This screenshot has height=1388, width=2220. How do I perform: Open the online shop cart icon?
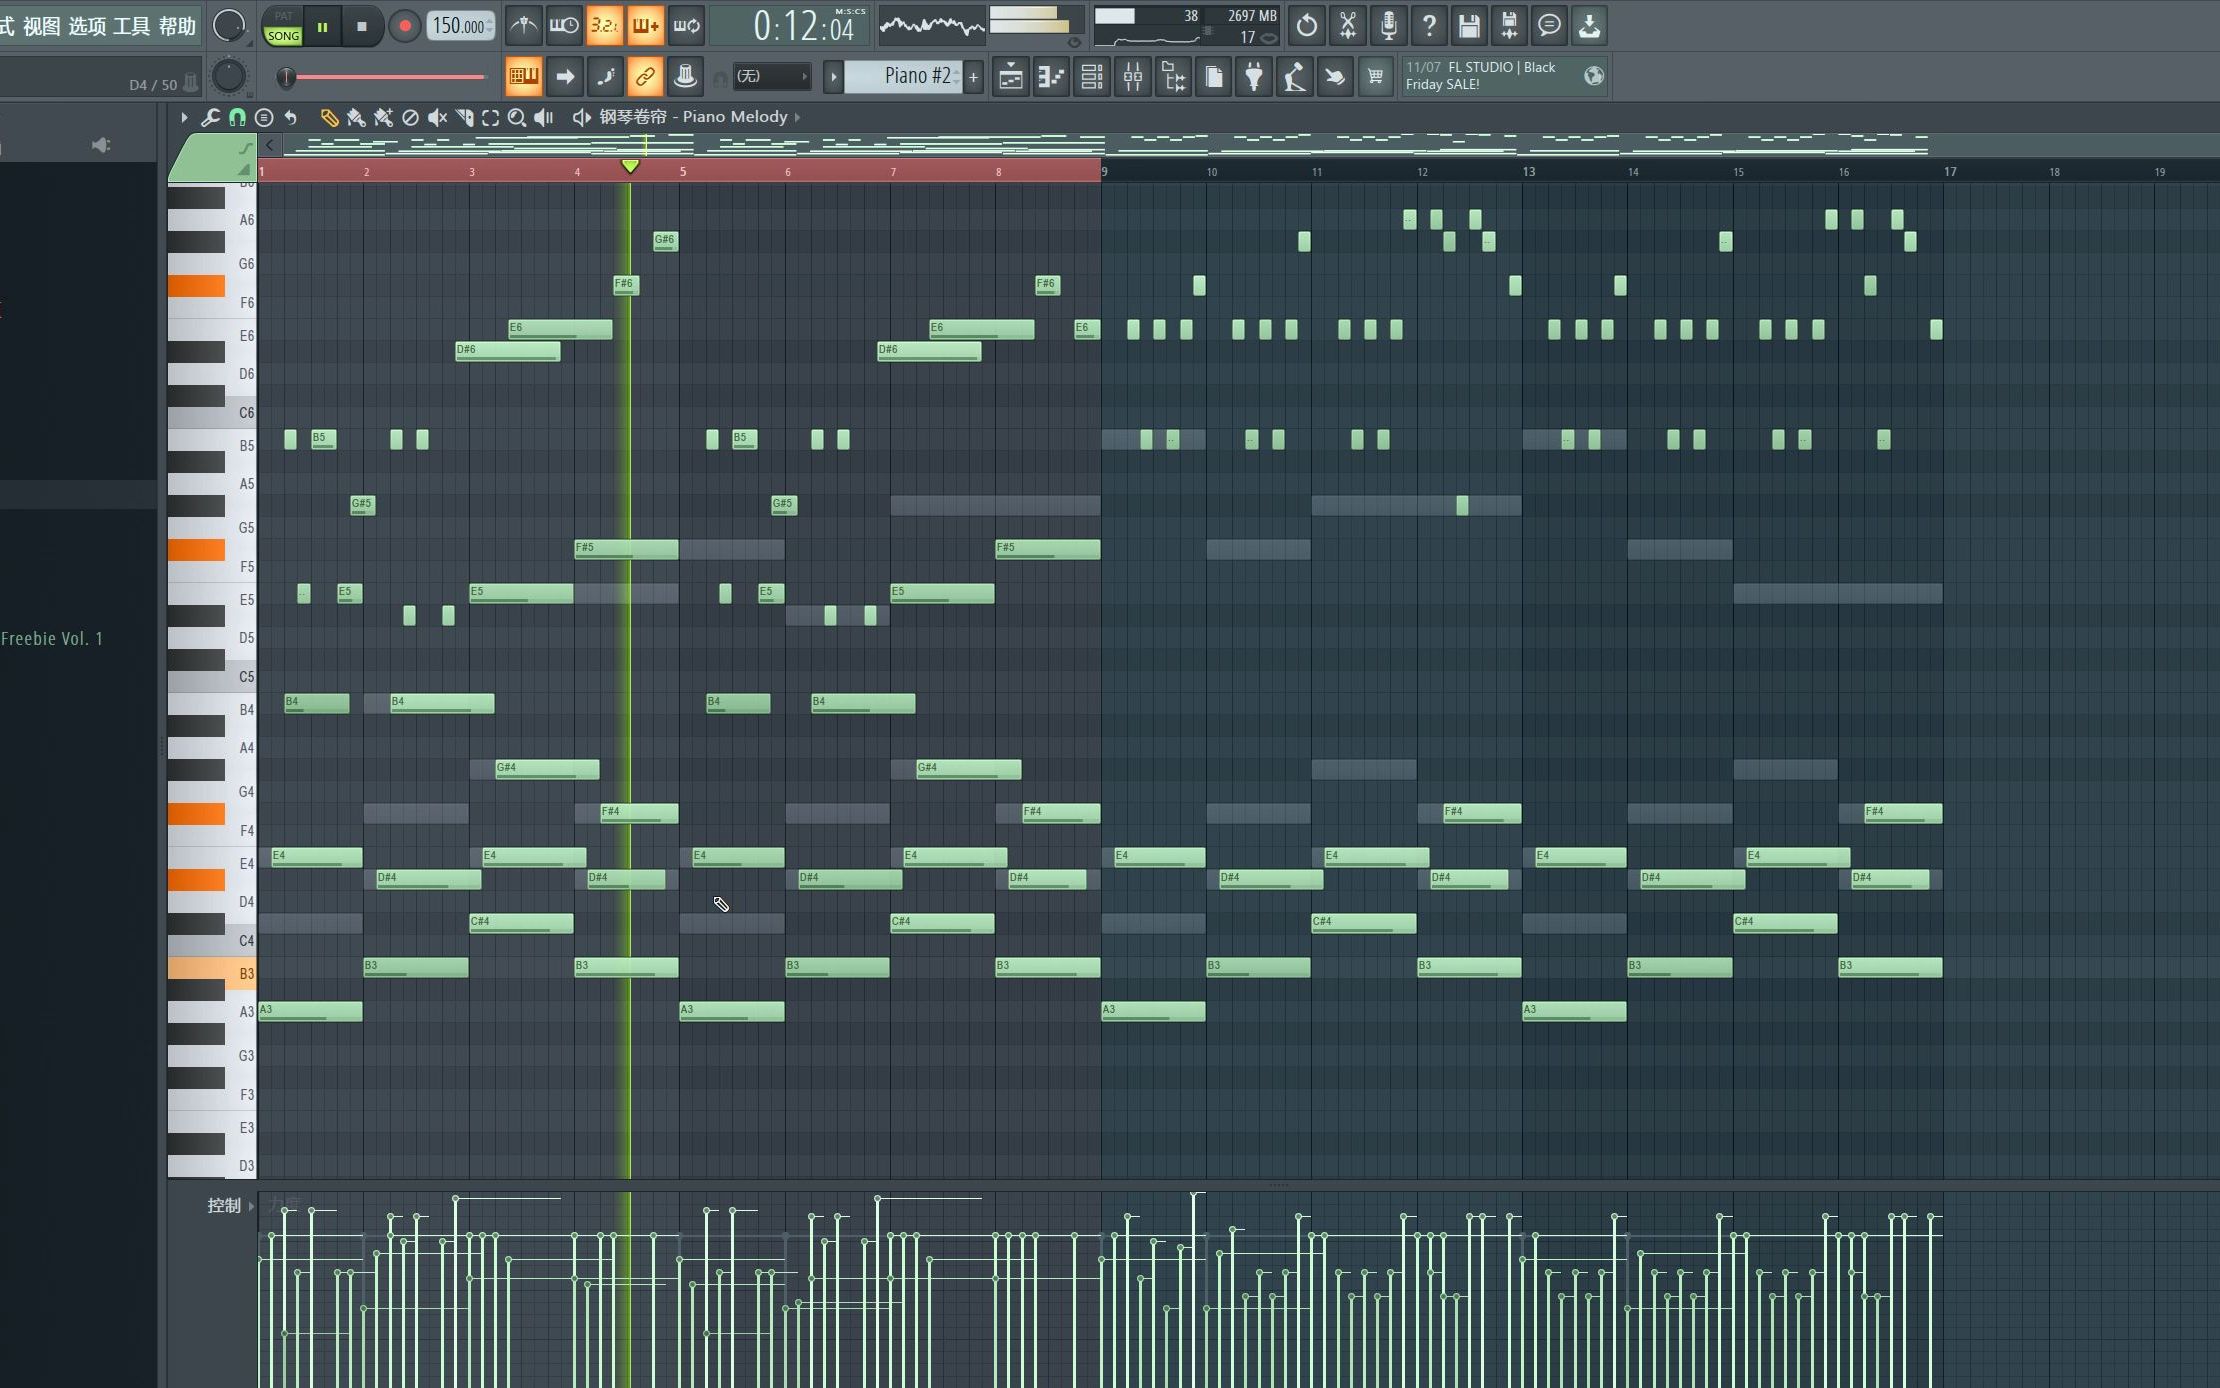[1376, 76]
